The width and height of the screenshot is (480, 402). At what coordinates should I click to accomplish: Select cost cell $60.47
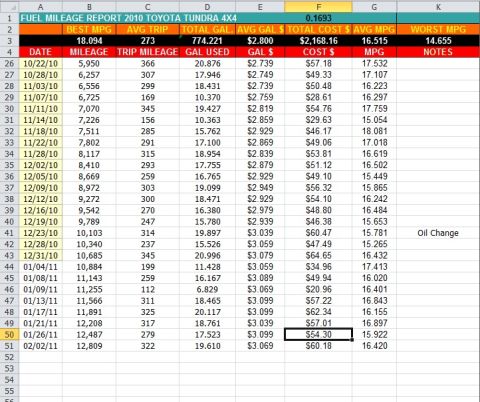tap(318, 233)
